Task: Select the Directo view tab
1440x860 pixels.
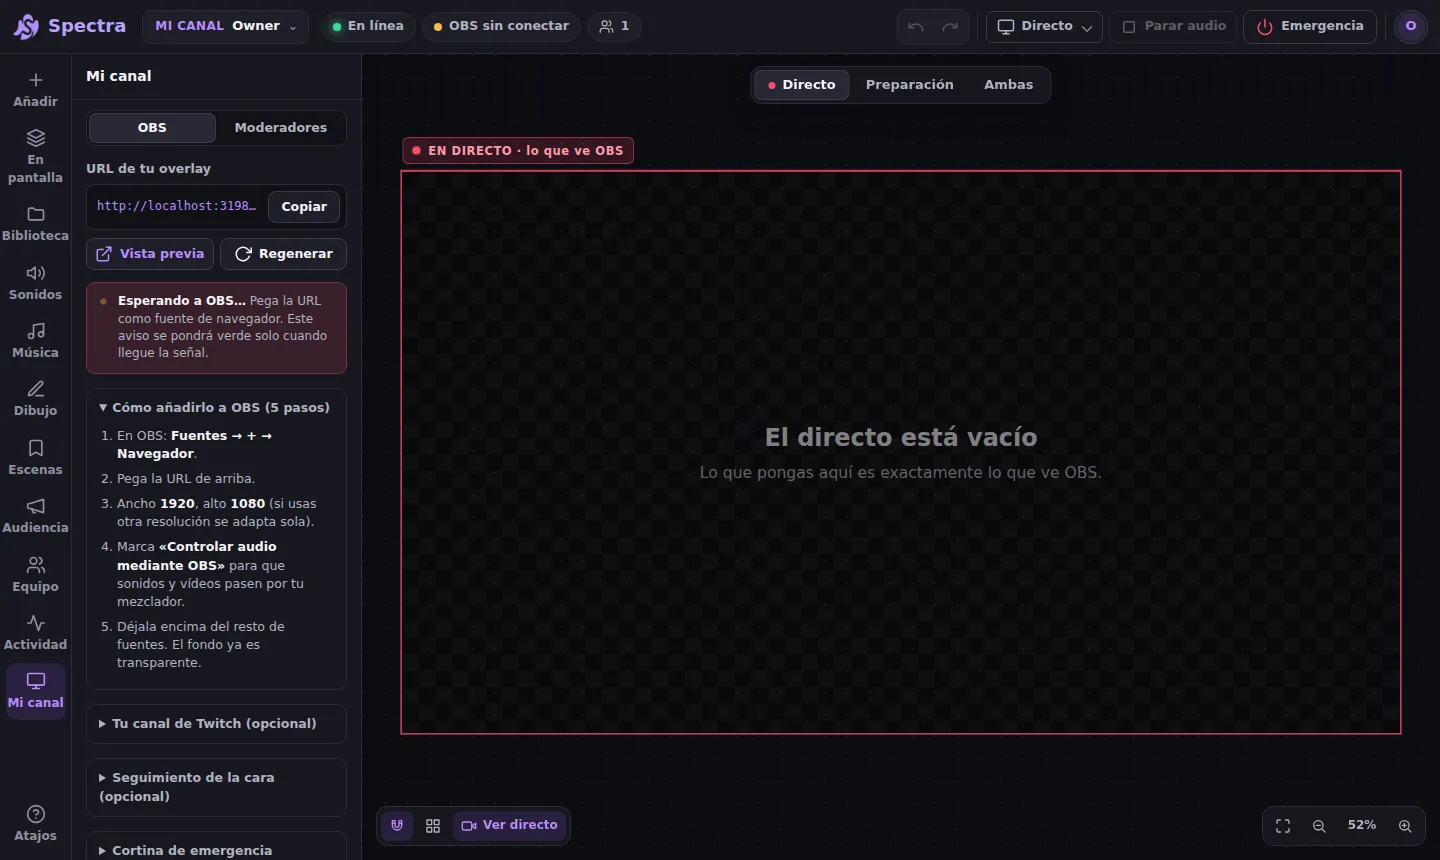Action: 802,85
